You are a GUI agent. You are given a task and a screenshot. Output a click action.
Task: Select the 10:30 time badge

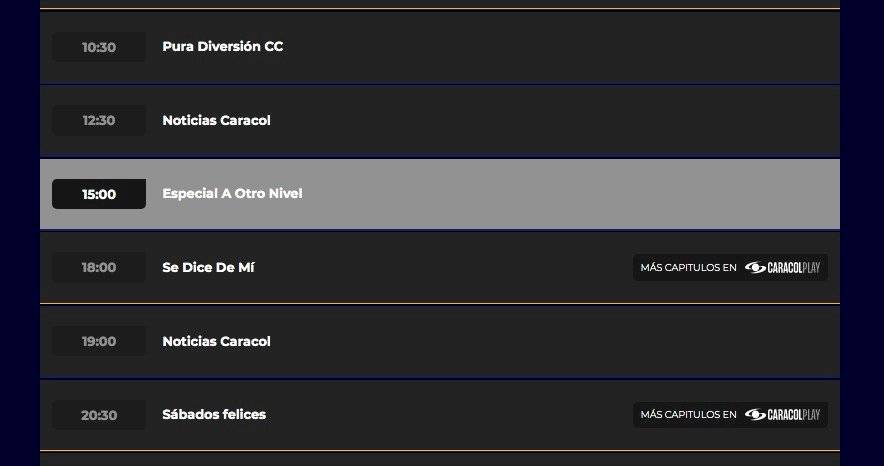point(99,47)
